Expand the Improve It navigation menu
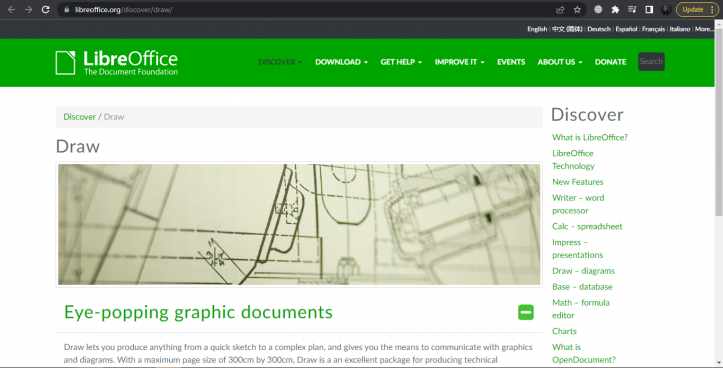Screen dimensions: 723x368 click(x=459, y=62)
